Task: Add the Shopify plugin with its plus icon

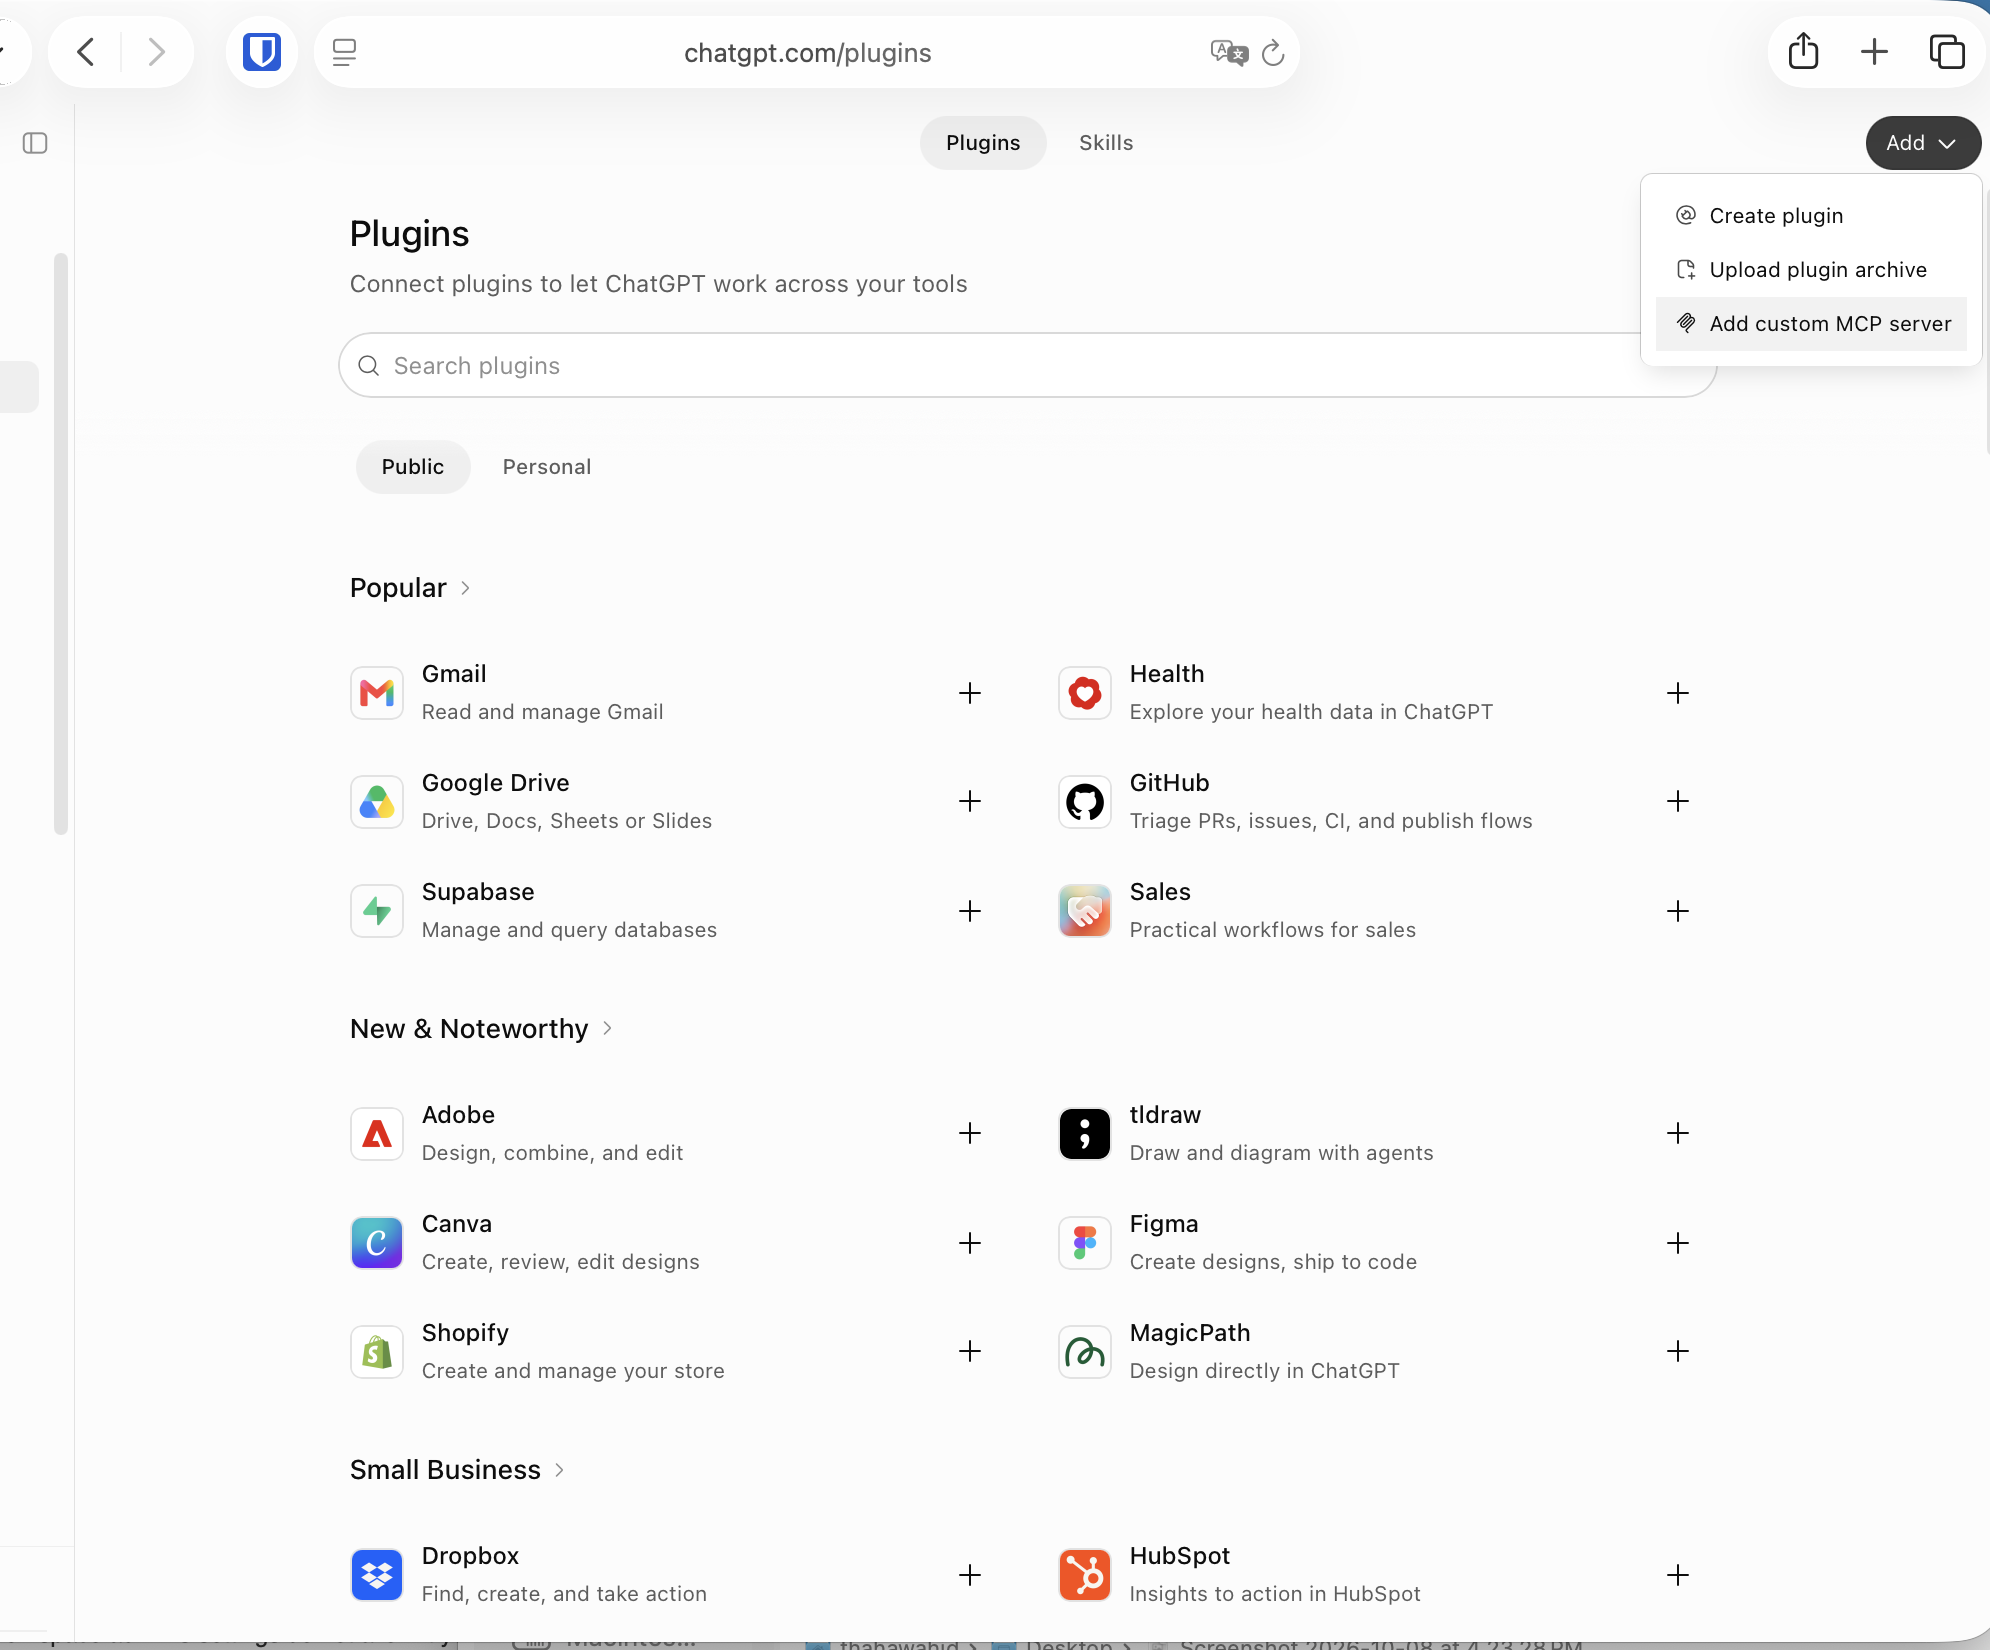Action: (x=970, y=1351)
